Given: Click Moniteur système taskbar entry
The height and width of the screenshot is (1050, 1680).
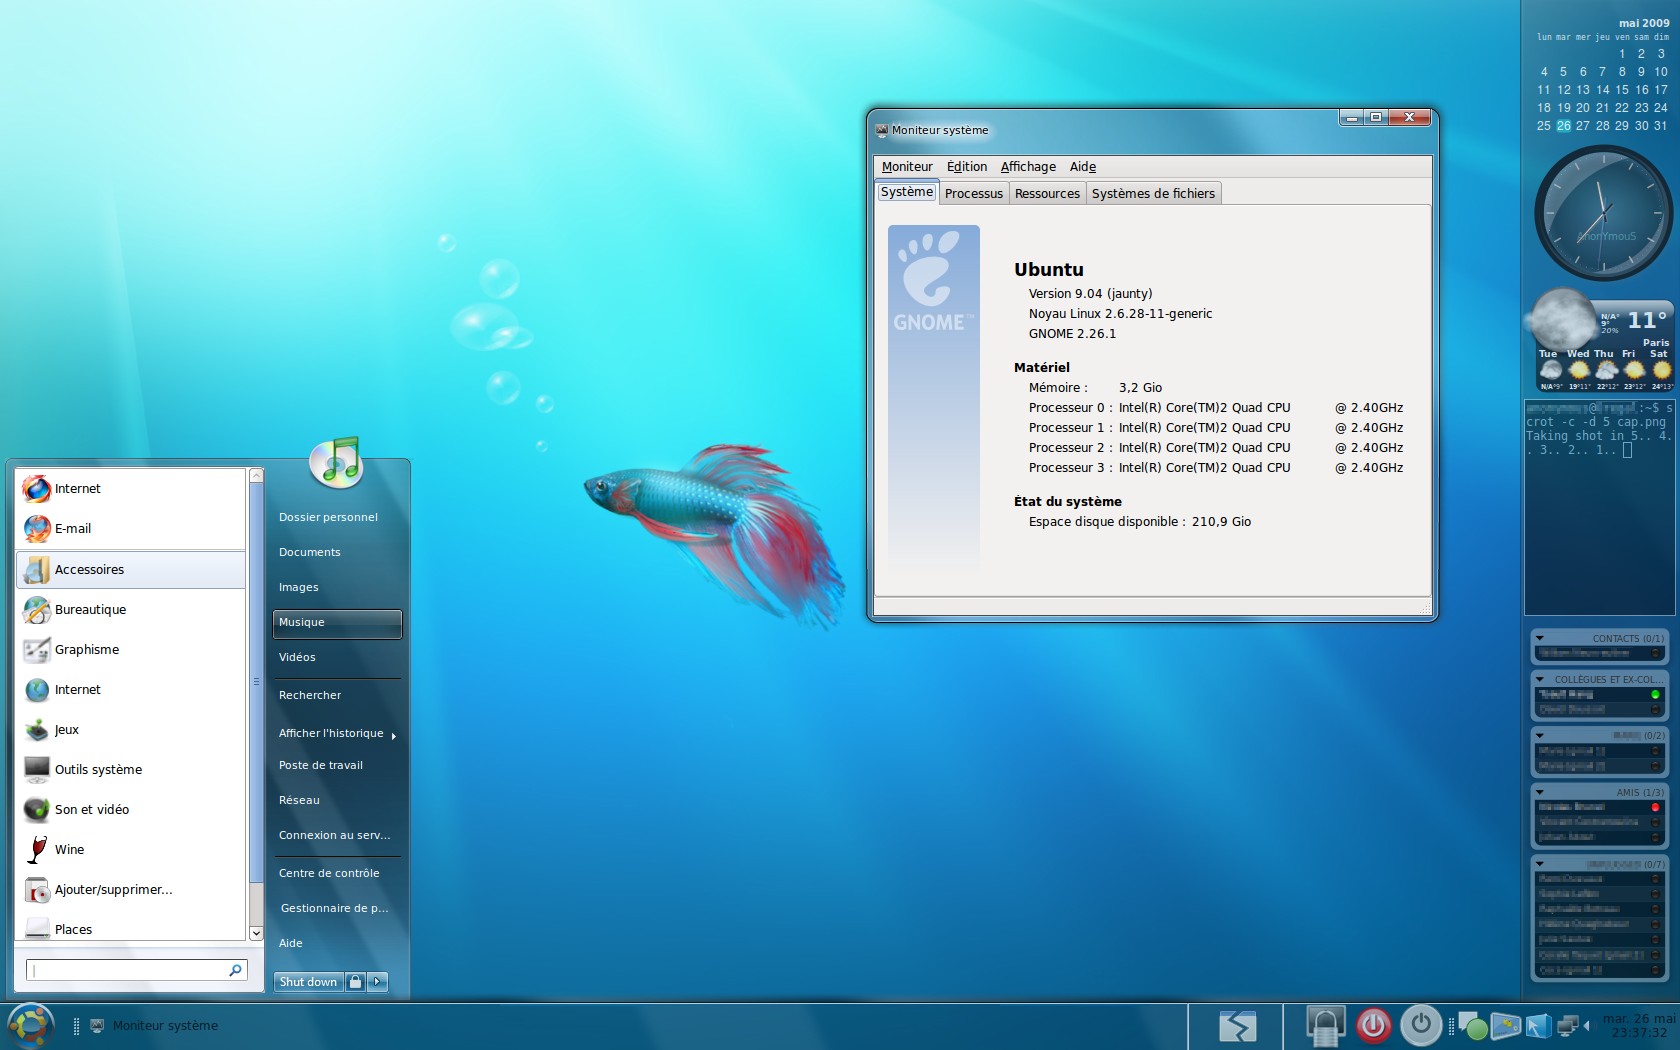Looking at the screenshot, I should point(154,1026).
